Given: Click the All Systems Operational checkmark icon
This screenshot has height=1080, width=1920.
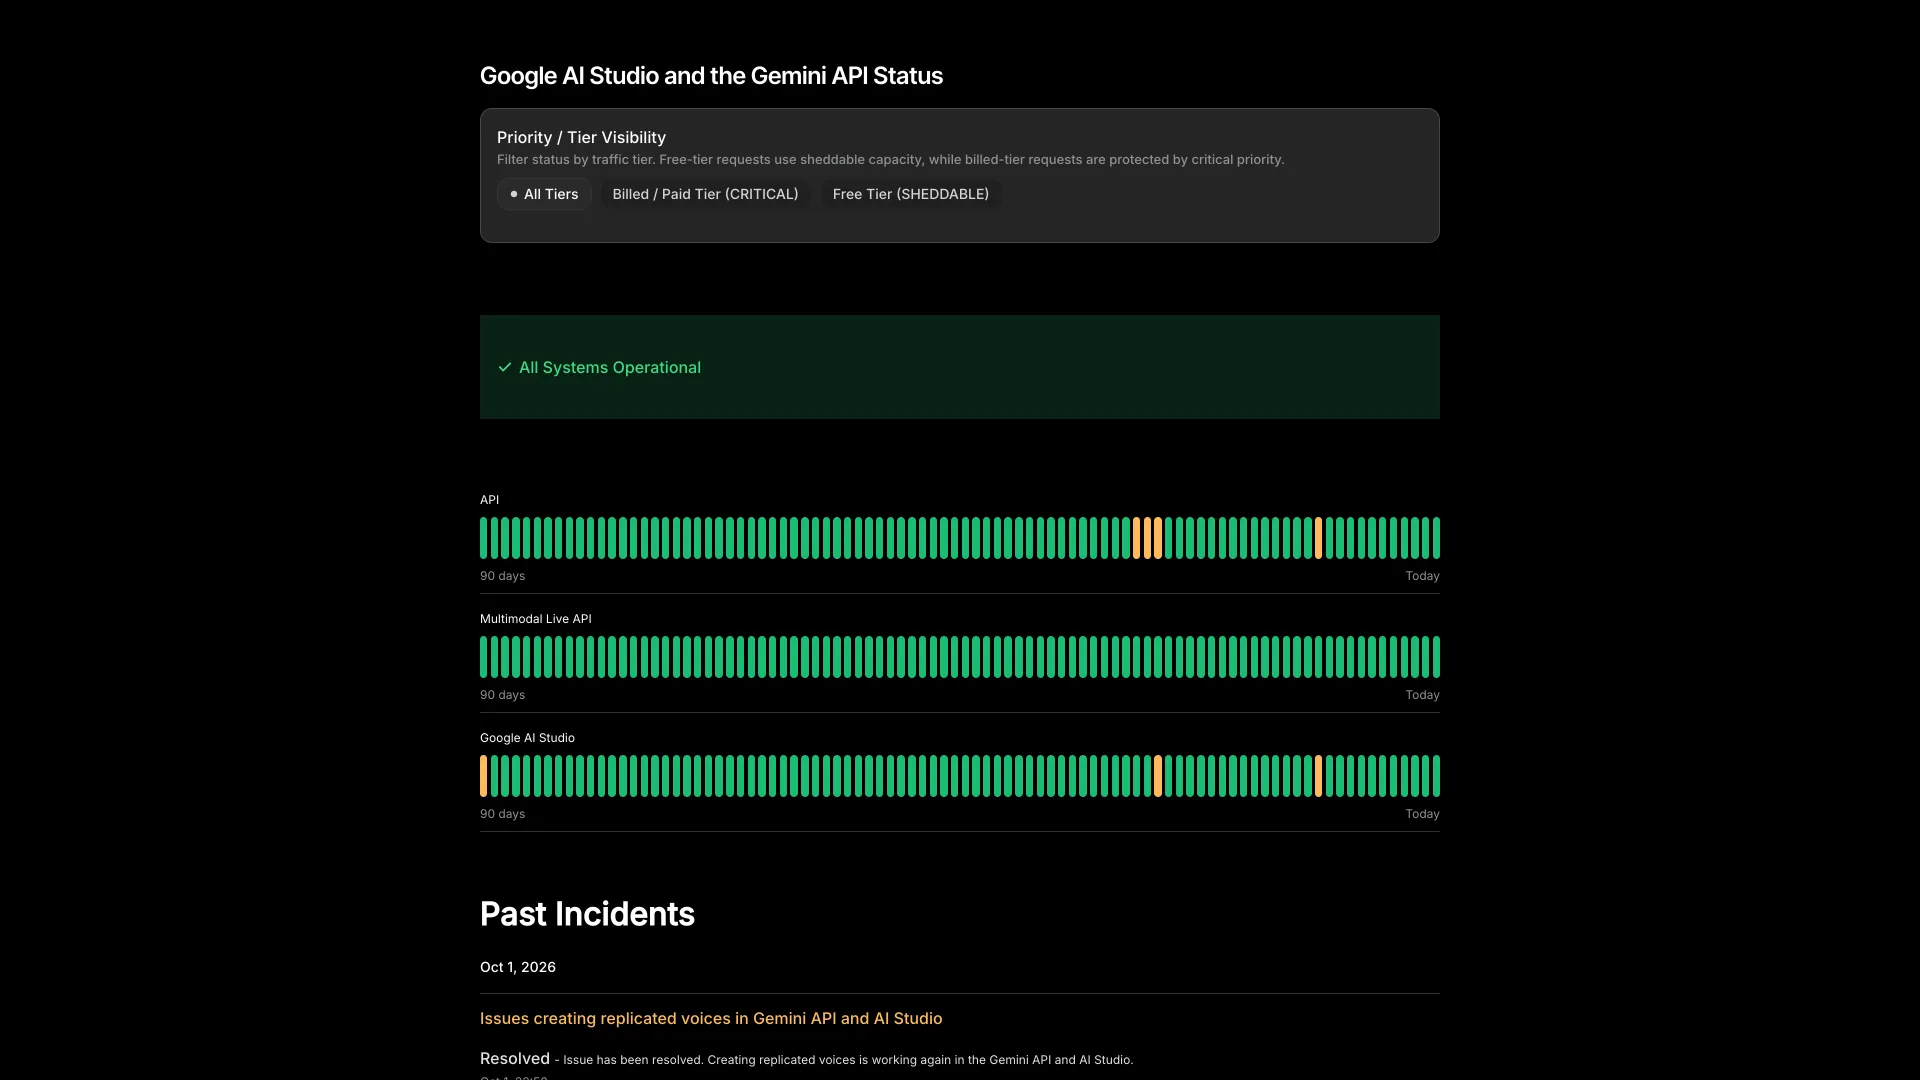Looking at the screenshot, I should point(505,368).
